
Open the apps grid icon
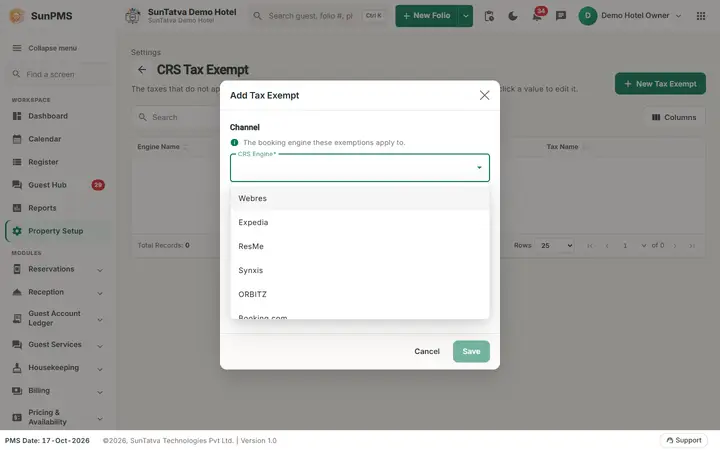701,16
